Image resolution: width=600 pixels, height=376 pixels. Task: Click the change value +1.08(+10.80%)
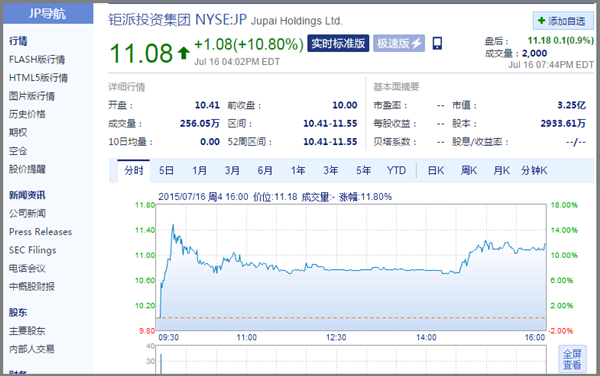249,44
